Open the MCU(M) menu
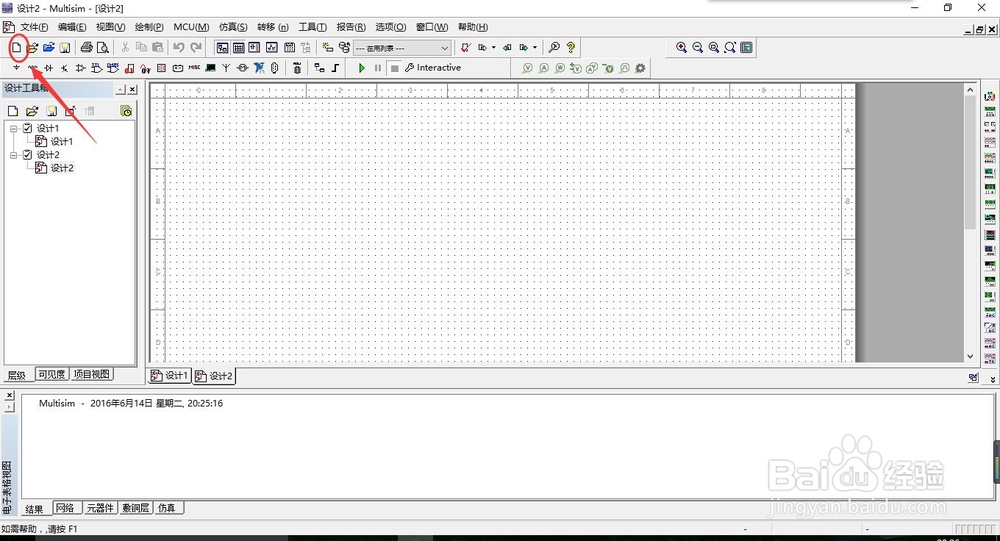Image resolution: width=1000 pixels, height=541 pixels. coord(191,27)
